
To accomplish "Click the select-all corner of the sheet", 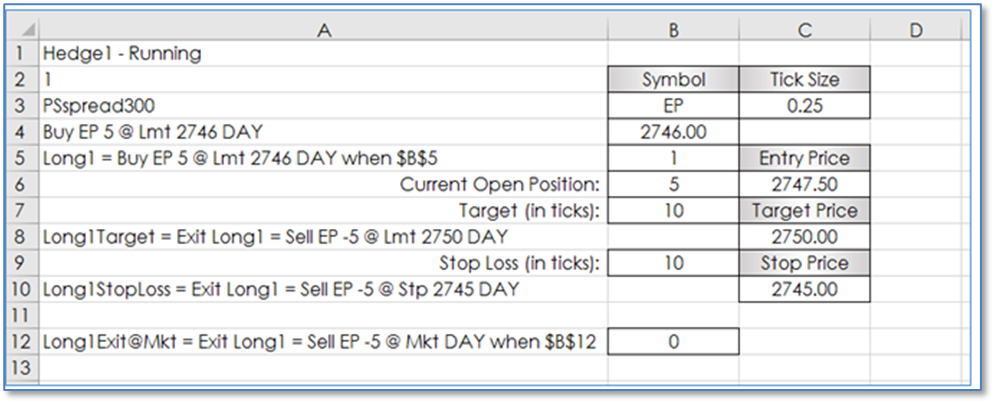I will pyautogui.click(x=21, y=30).
